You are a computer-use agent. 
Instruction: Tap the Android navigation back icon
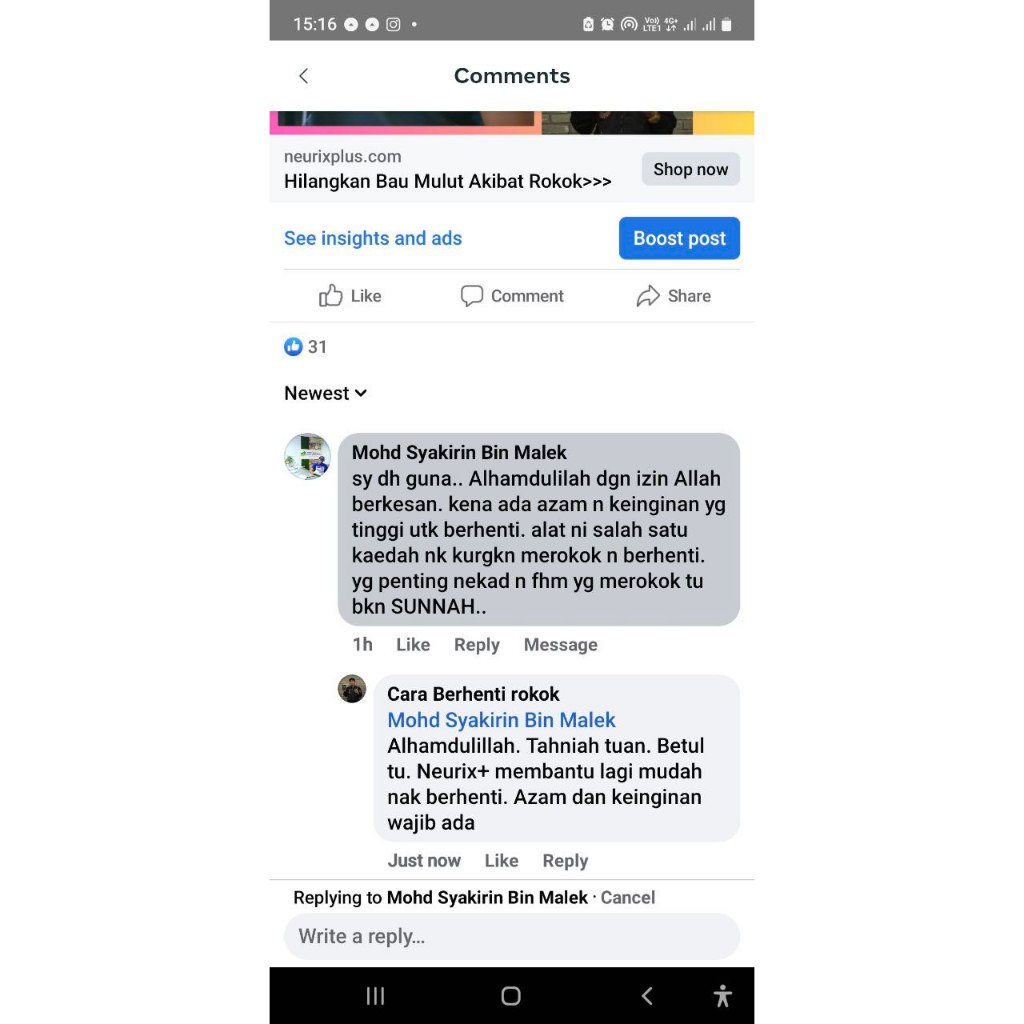tap(647, 996)
